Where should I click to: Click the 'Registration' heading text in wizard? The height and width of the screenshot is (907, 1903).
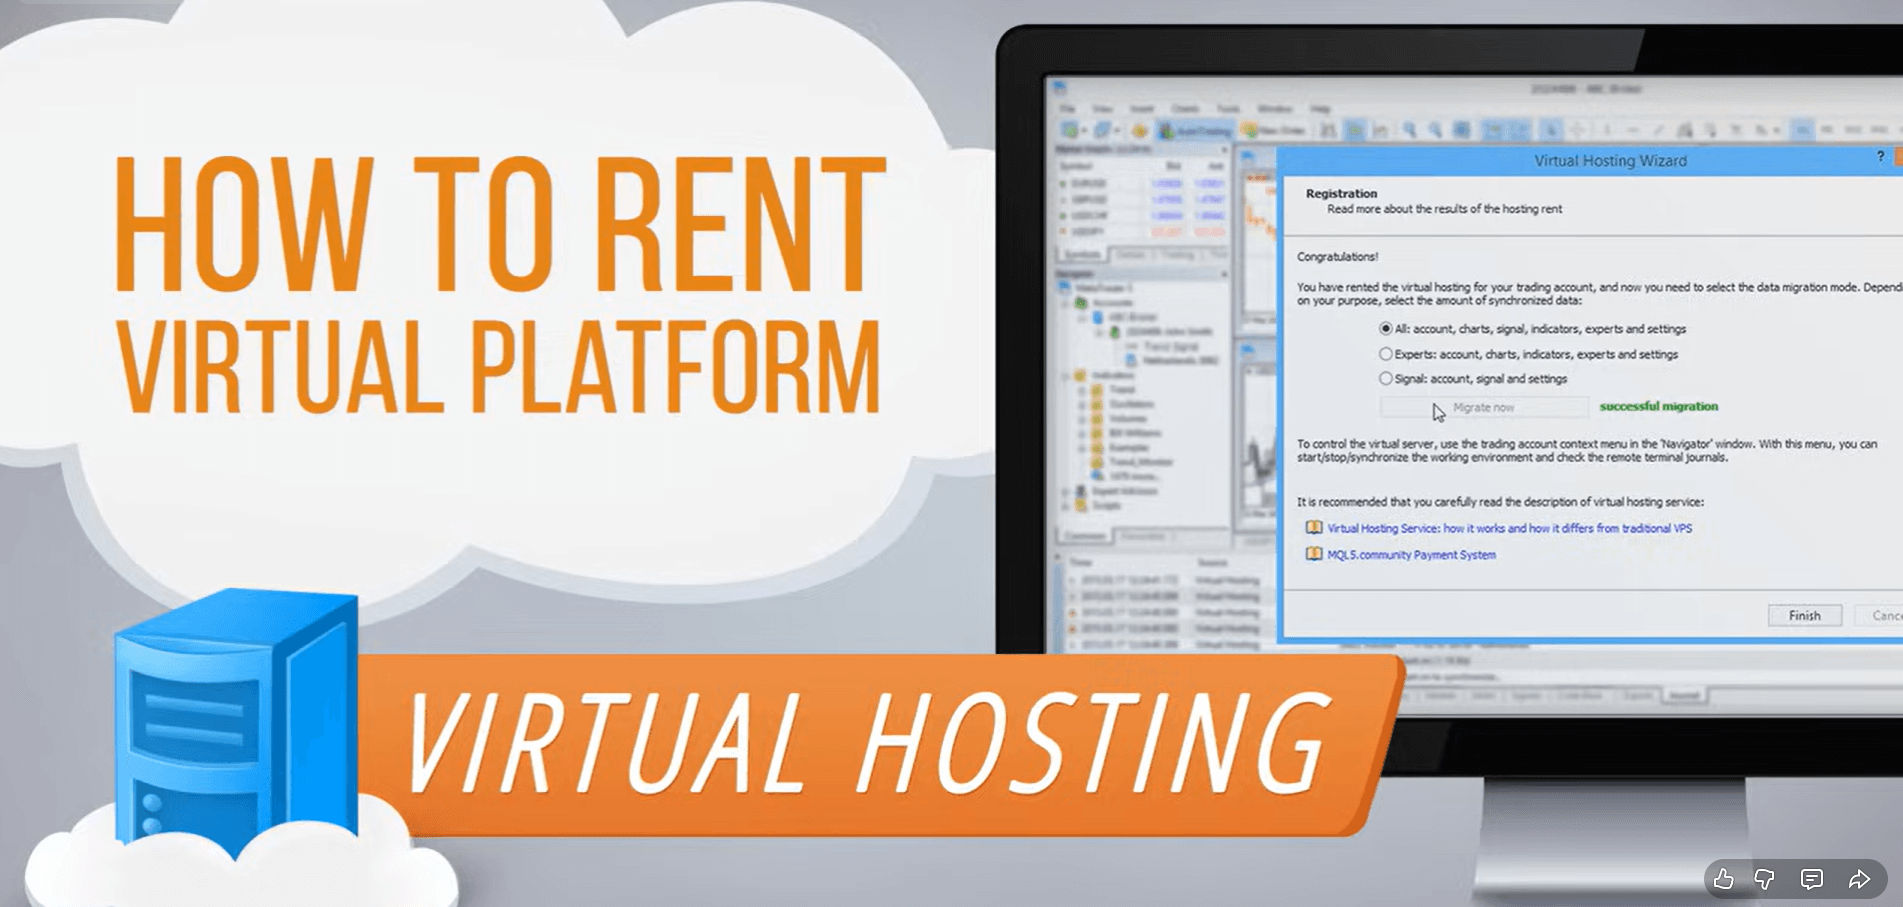(x=1341, y=193)
